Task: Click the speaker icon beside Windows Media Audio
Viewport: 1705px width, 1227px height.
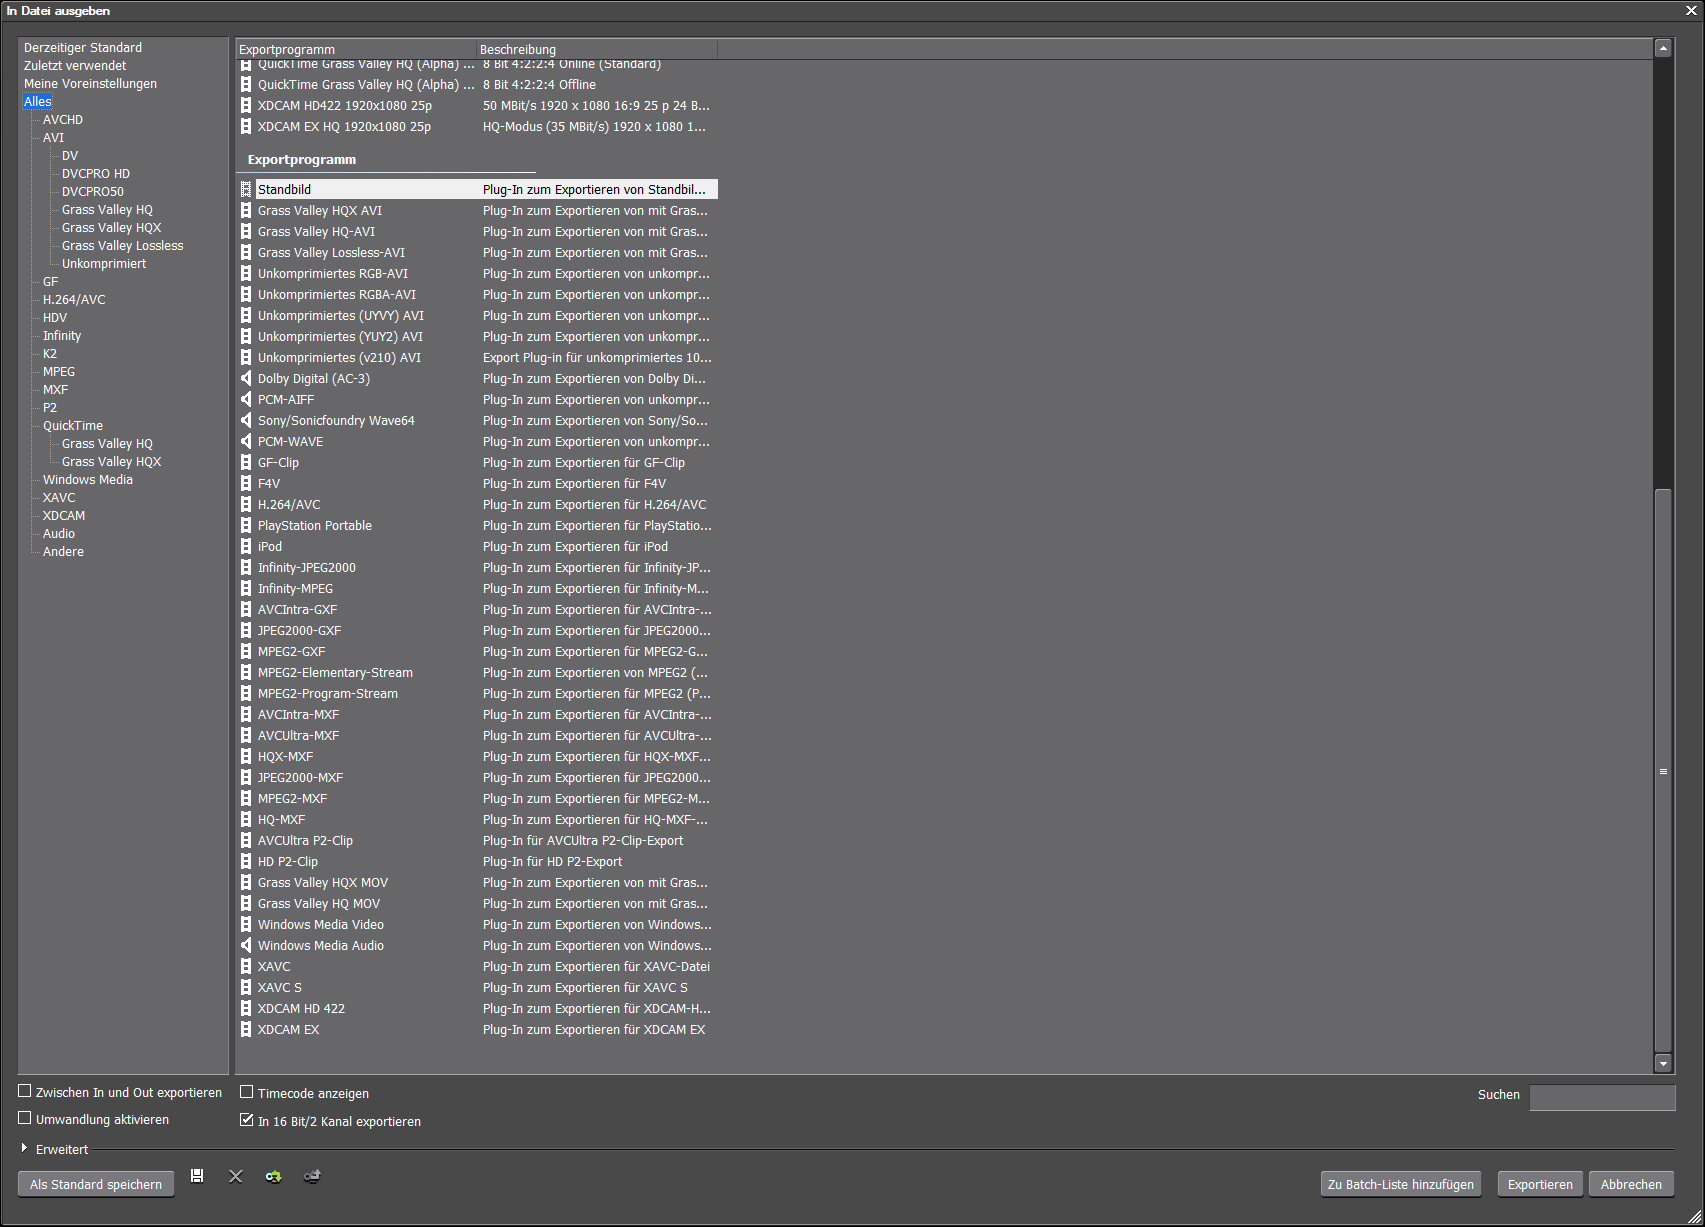Action: pyautogui.click(x=246, y=945)
